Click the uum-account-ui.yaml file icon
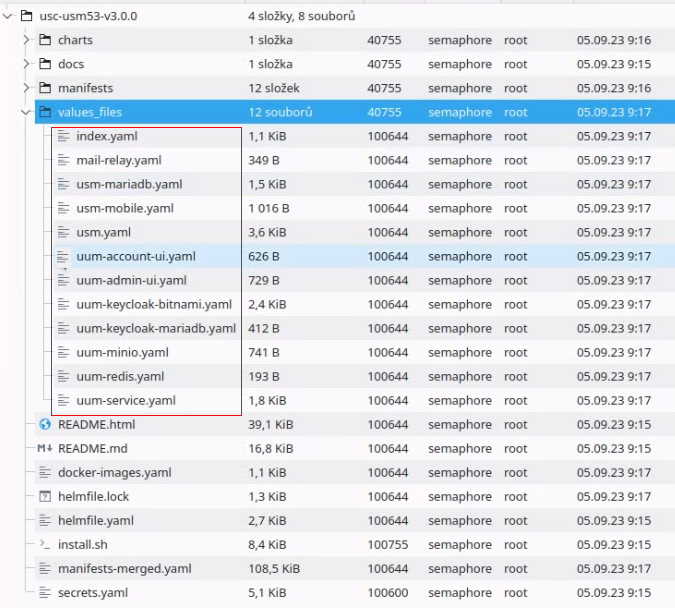This screenshot has width=675, height=608. point(63,257)
